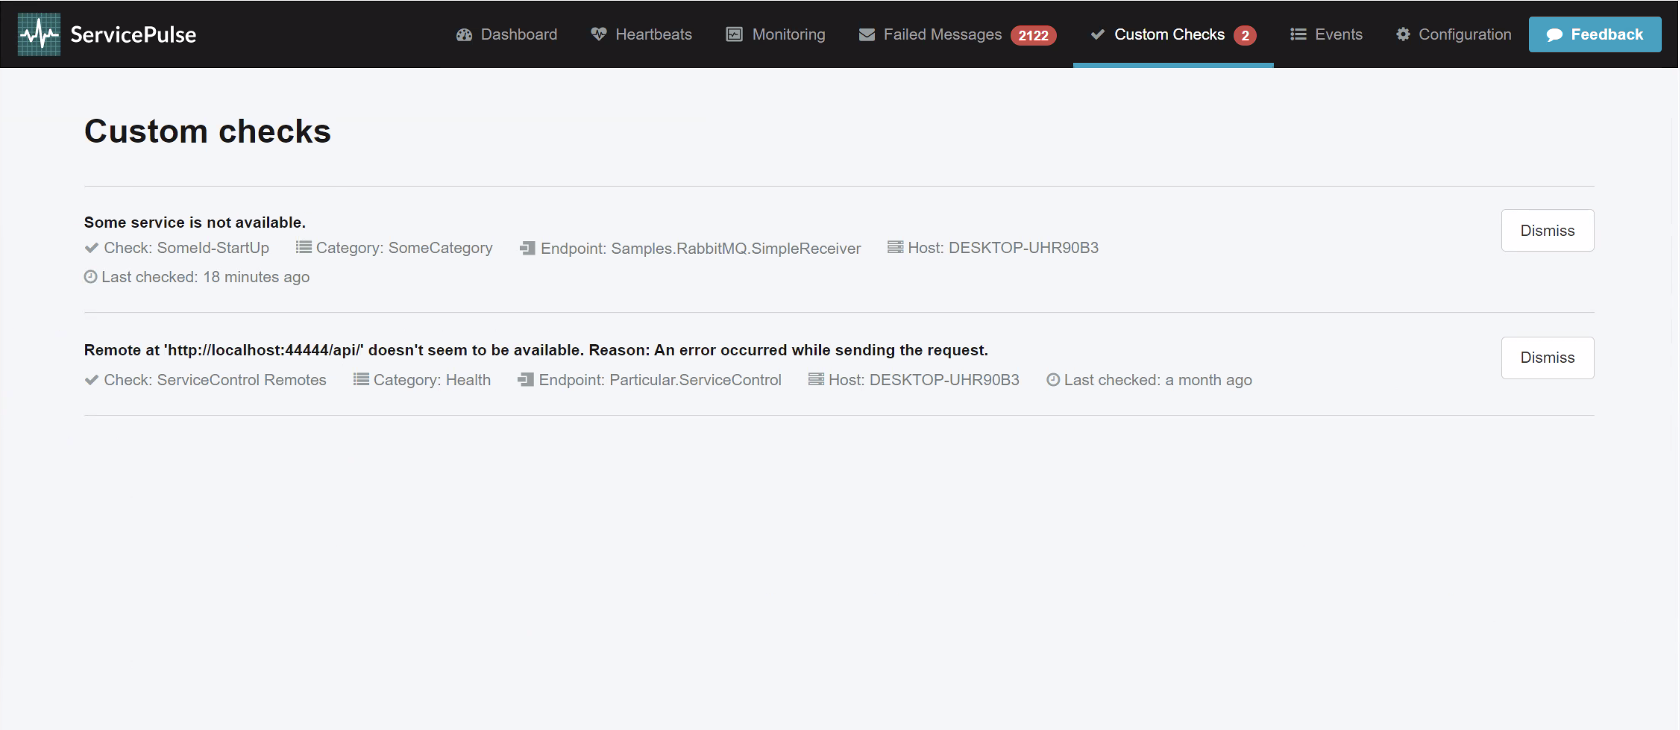Click the 'Some service is not available.' message
This screenshot has height=730, width=1680.
coord(195,222)
